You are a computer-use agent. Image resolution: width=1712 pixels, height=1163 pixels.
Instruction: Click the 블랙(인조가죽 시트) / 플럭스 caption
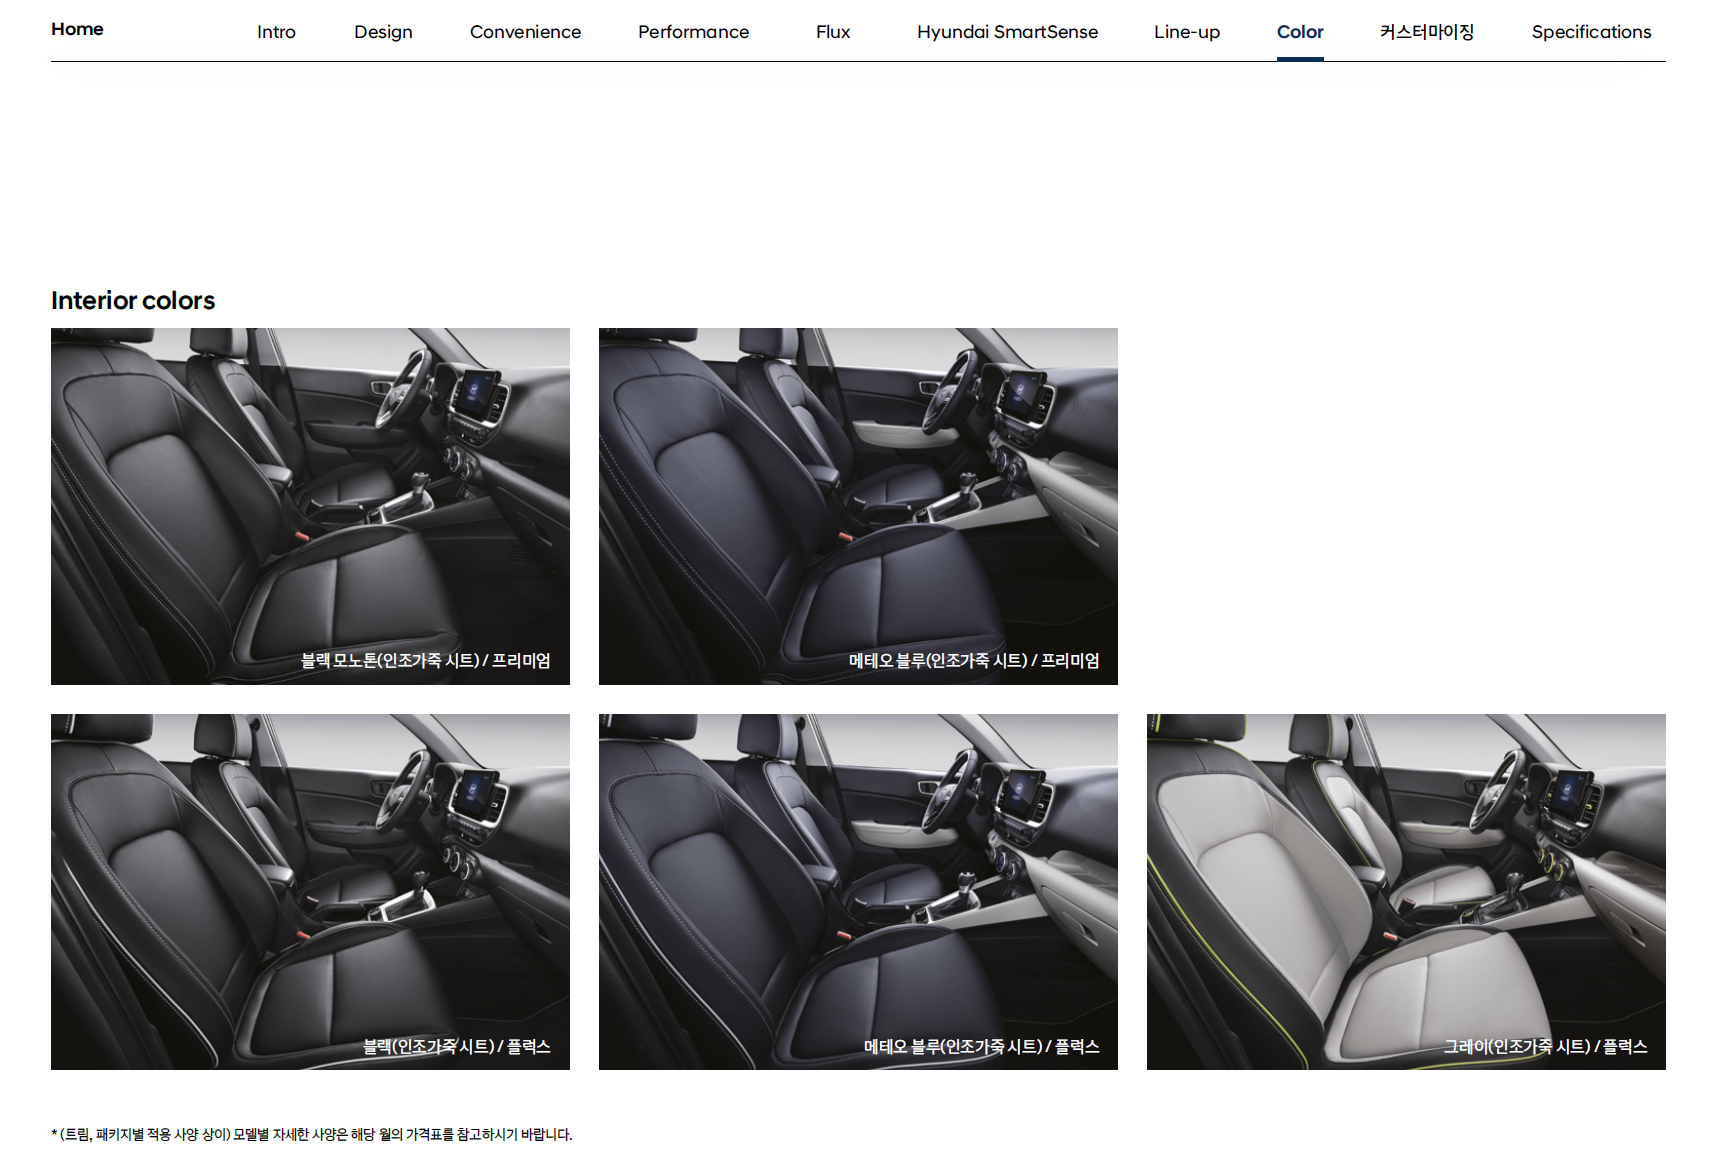(x=457, y=1047)
